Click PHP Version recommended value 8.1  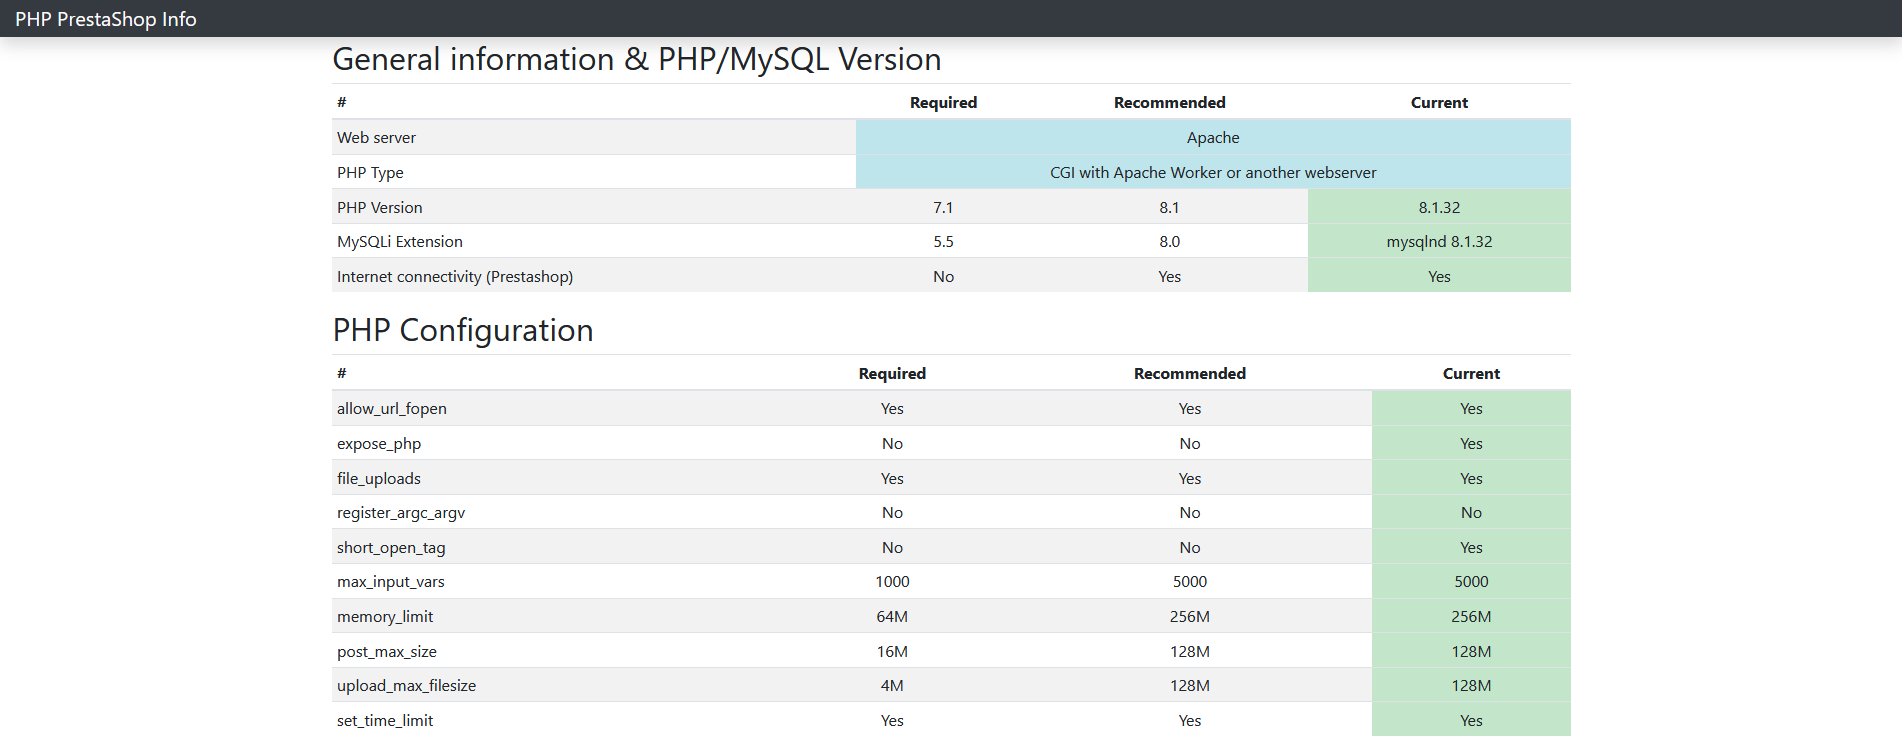1170,208
